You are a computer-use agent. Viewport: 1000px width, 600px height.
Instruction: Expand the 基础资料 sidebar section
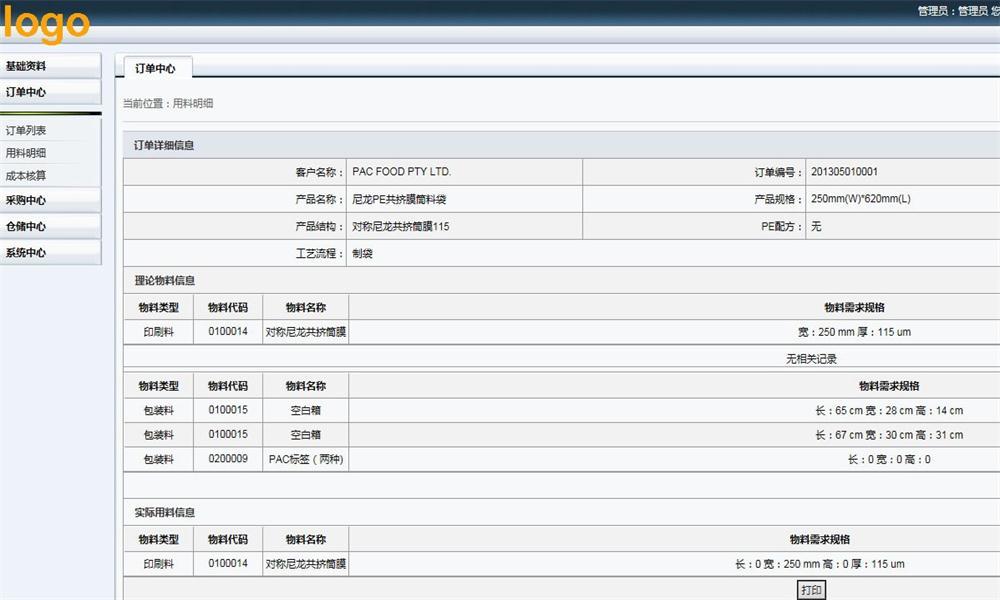(50, 66)
